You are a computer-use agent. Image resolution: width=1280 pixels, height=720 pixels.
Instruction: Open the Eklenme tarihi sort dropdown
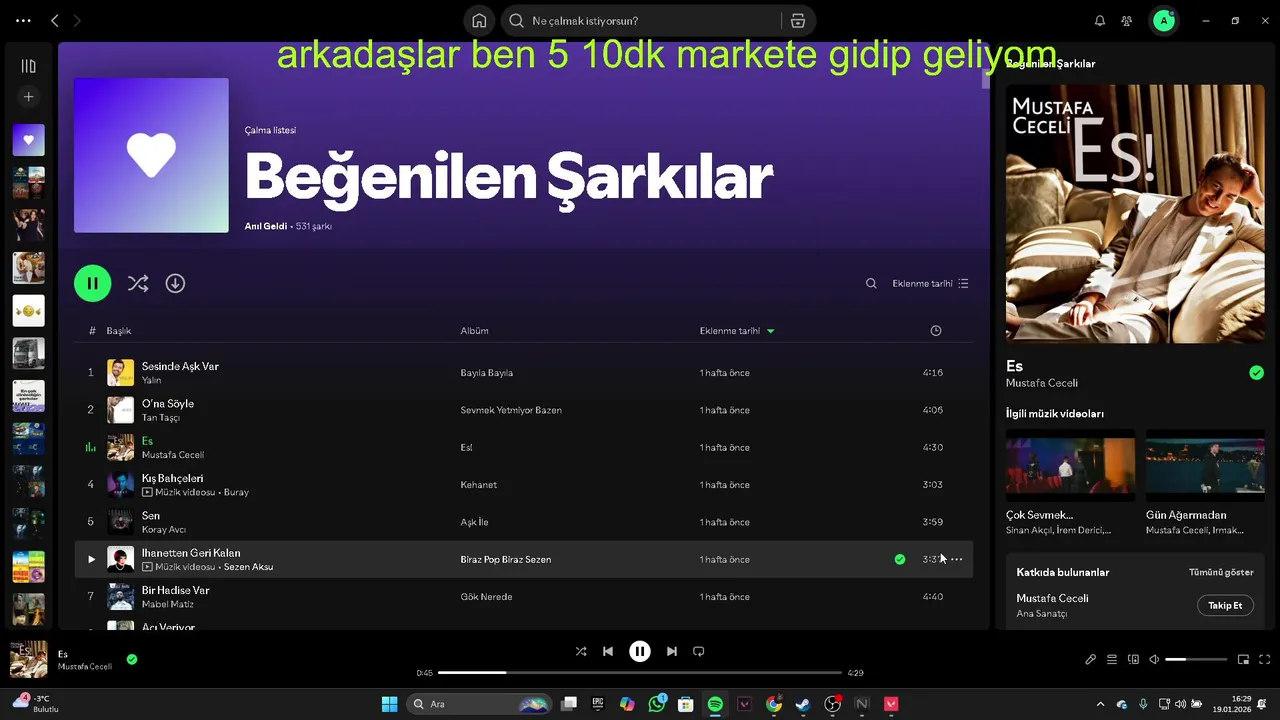coord(930,284)
